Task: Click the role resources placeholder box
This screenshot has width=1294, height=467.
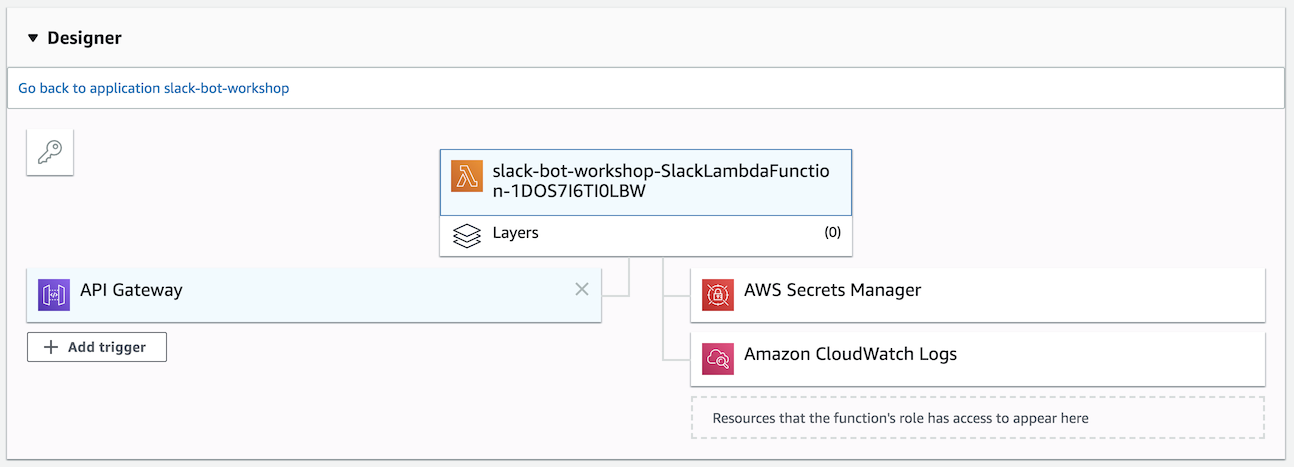Action: (x=977, y=418)
